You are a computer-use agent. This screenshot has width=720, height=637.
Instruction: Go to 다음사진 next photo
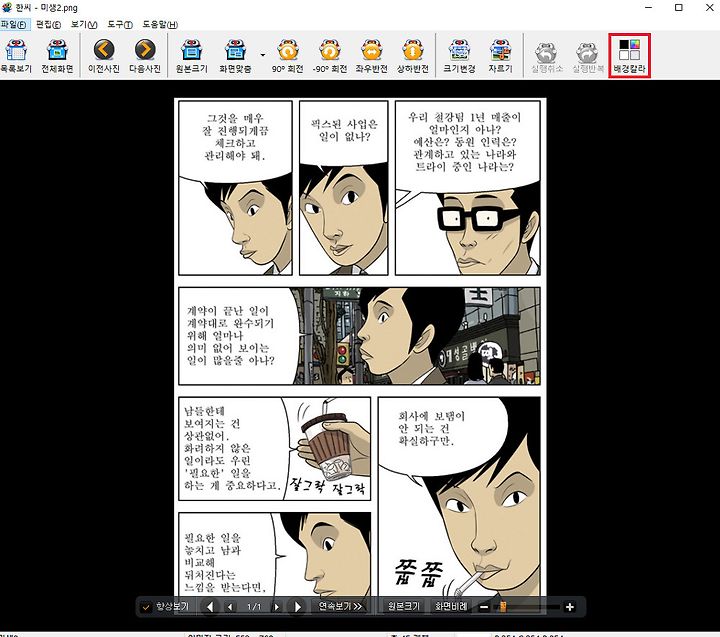tap(145, 56)
